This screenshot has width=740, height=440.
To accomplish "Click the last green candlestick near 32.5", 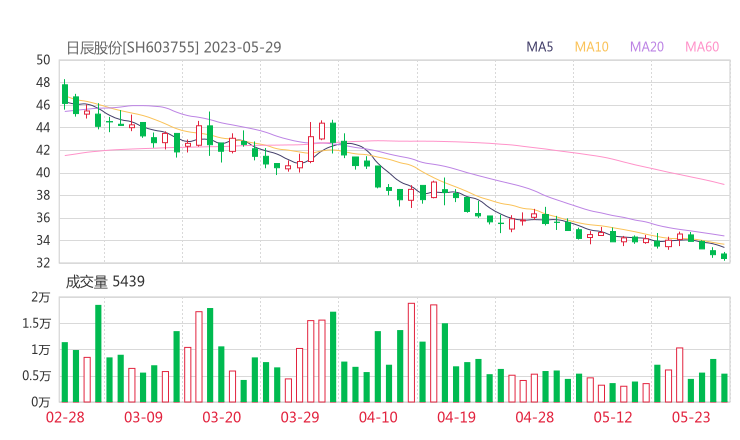I will [724, 256].
